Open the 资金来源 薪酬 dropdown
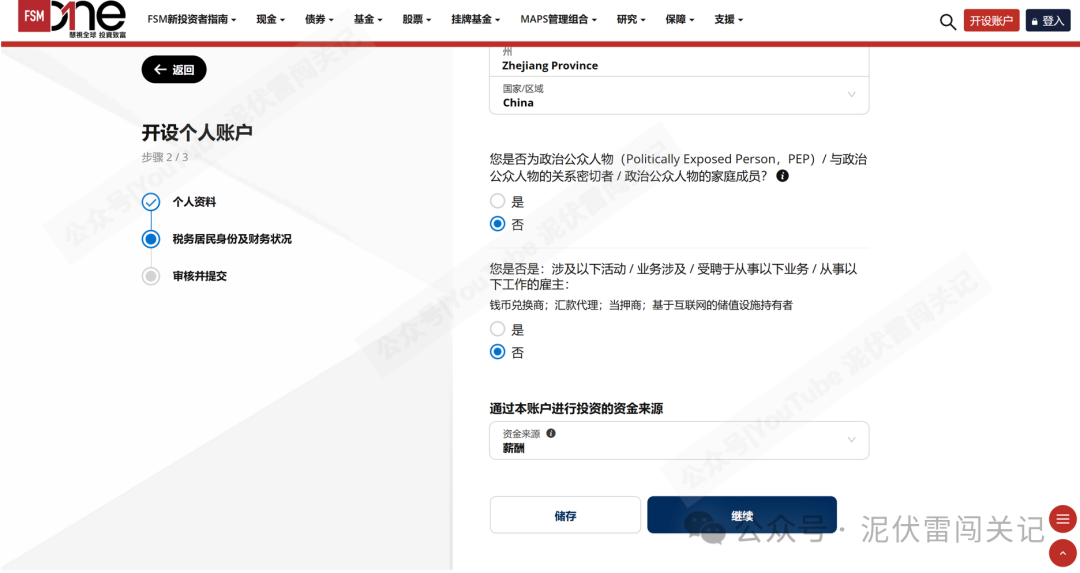The height and width of the screenshot is (573, 1080). point(679,441)
